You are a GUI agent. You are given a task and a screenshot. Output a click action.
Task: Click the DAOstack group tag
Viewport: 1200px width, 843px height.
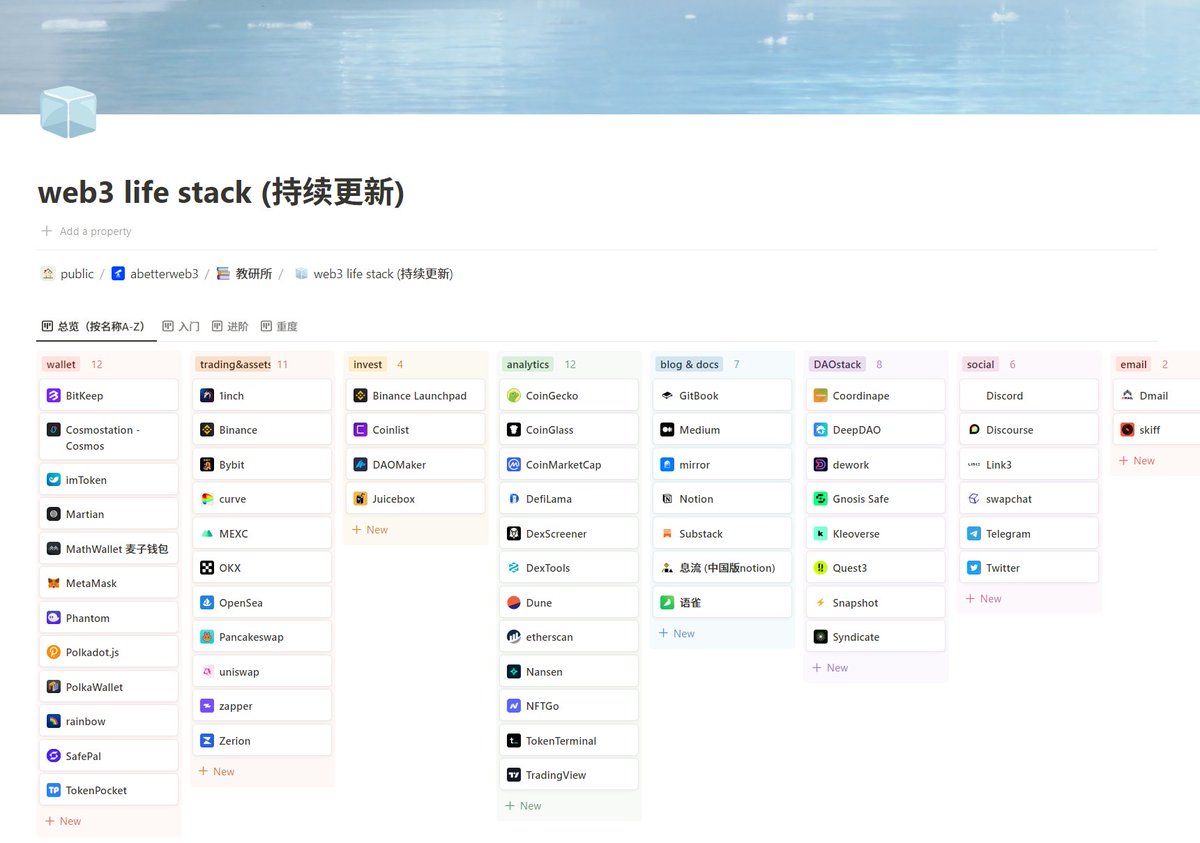click(838, 365)
